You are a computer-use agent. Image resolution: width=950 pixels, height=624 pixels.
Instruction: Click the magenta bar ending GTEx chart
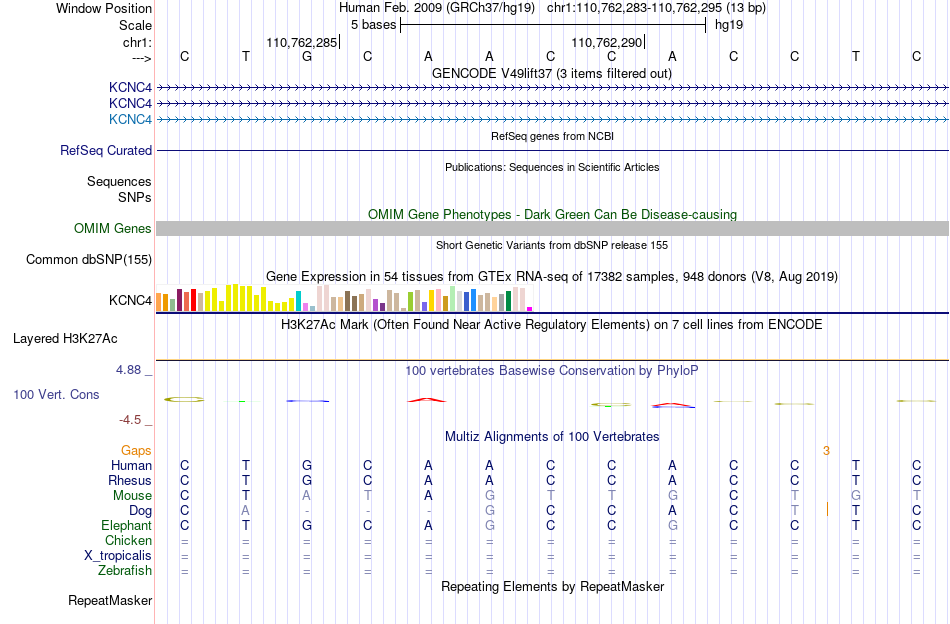pos(530,309)
